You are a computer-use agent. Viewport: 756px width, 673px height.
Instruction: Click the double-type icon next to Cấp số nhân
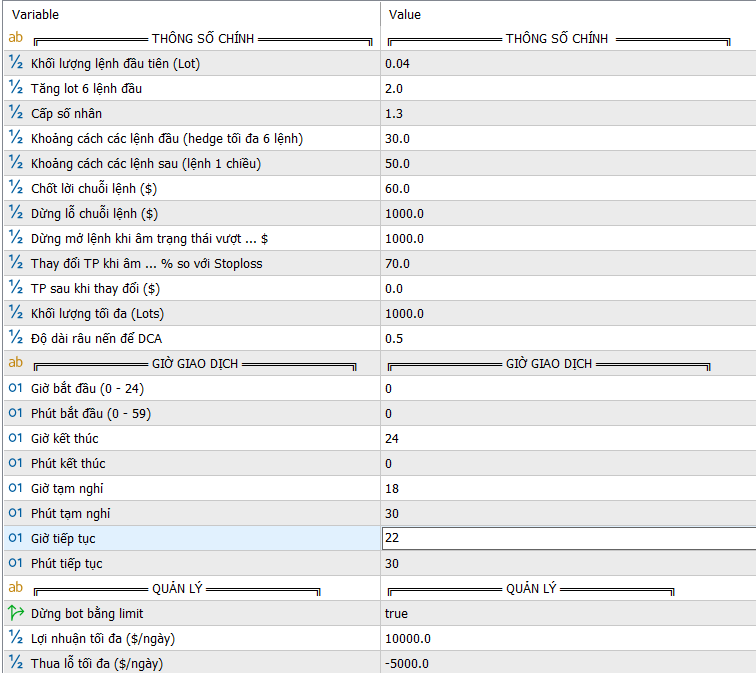click(x=15, y=113)
